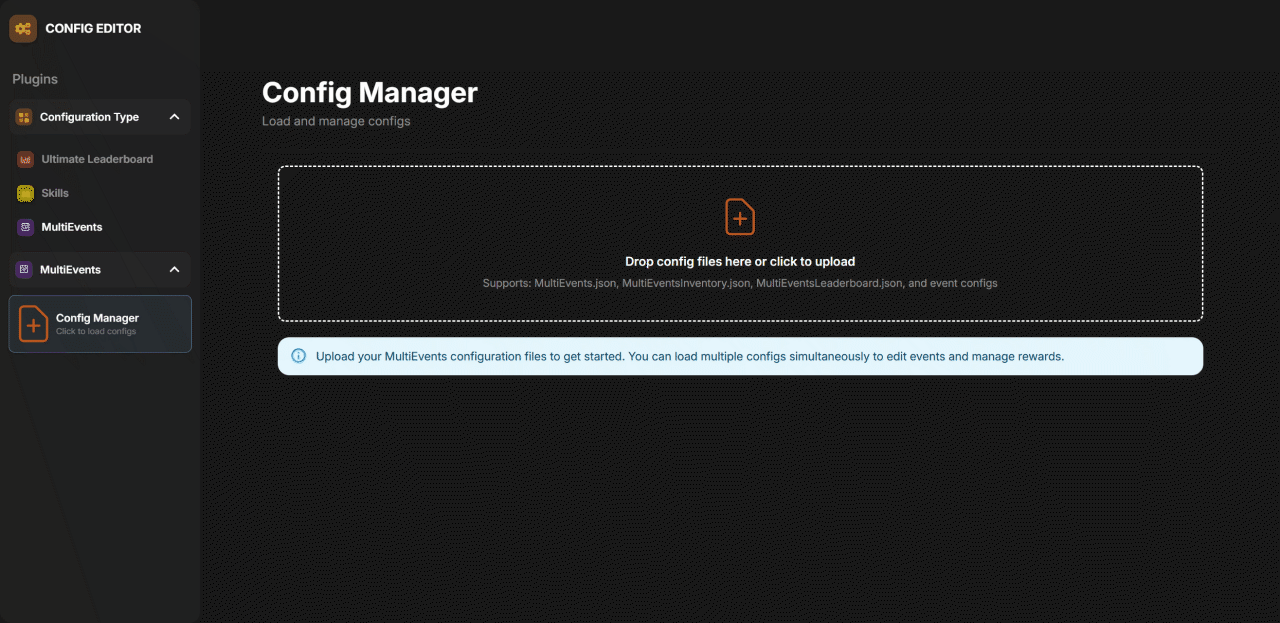Image resolution: width=1280 pixels, height=623 pixels.
Task: Click the 'Config Manager' page heading
Action: click(370, 93)
